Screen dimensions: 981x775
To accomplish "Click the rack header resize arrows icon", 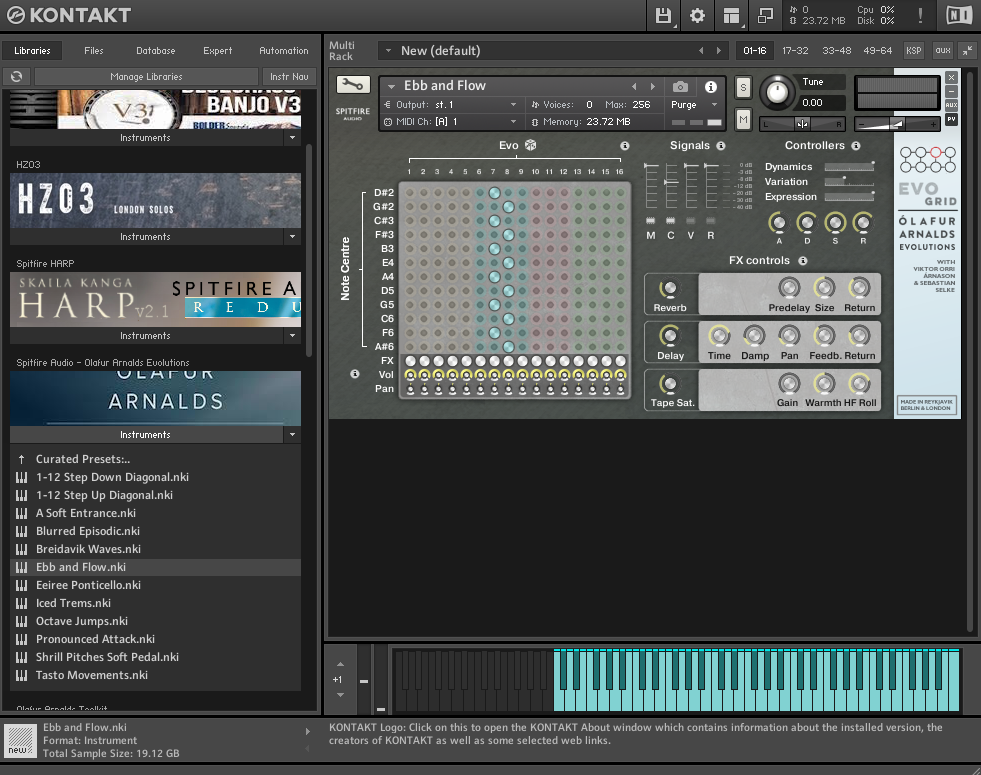I will tap(967, 51).
